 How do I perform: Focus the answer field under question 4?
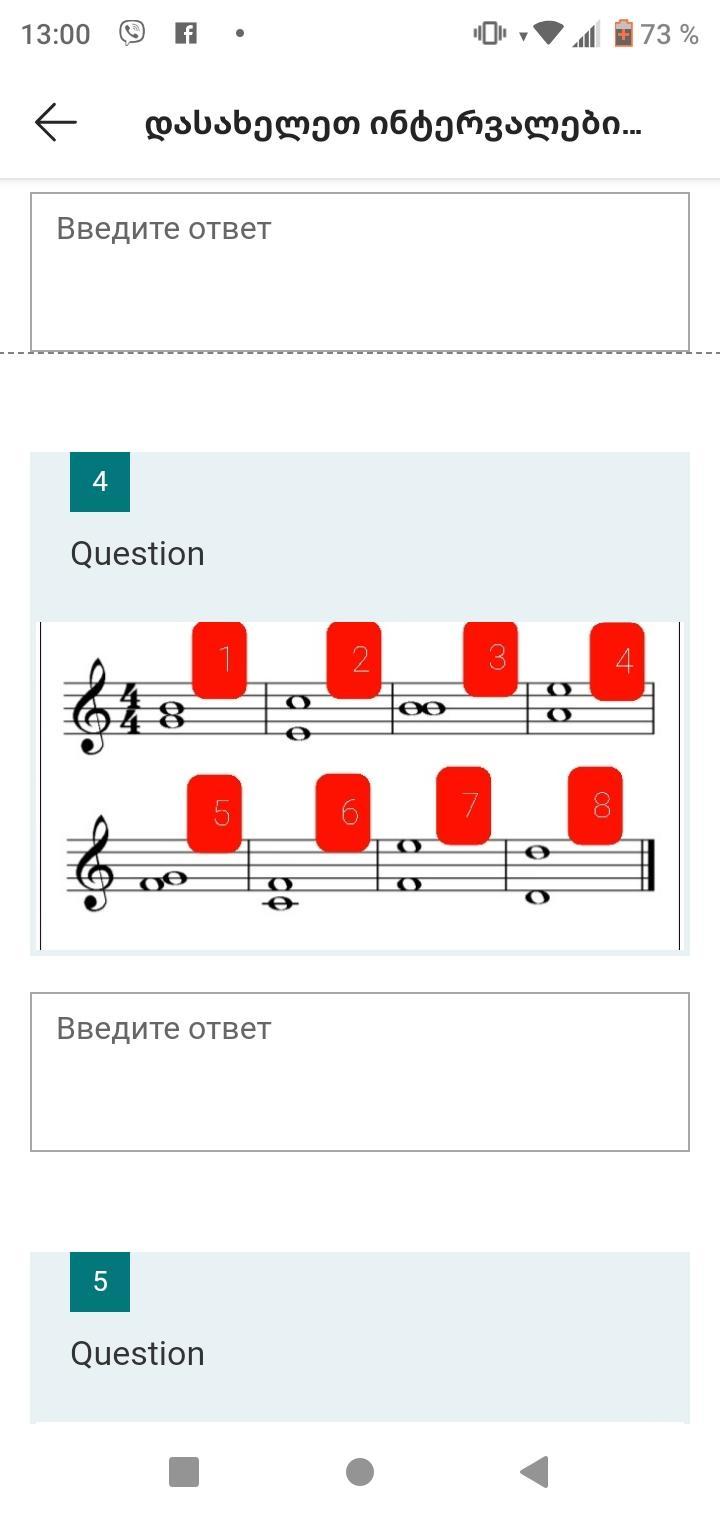point(360,1071)
